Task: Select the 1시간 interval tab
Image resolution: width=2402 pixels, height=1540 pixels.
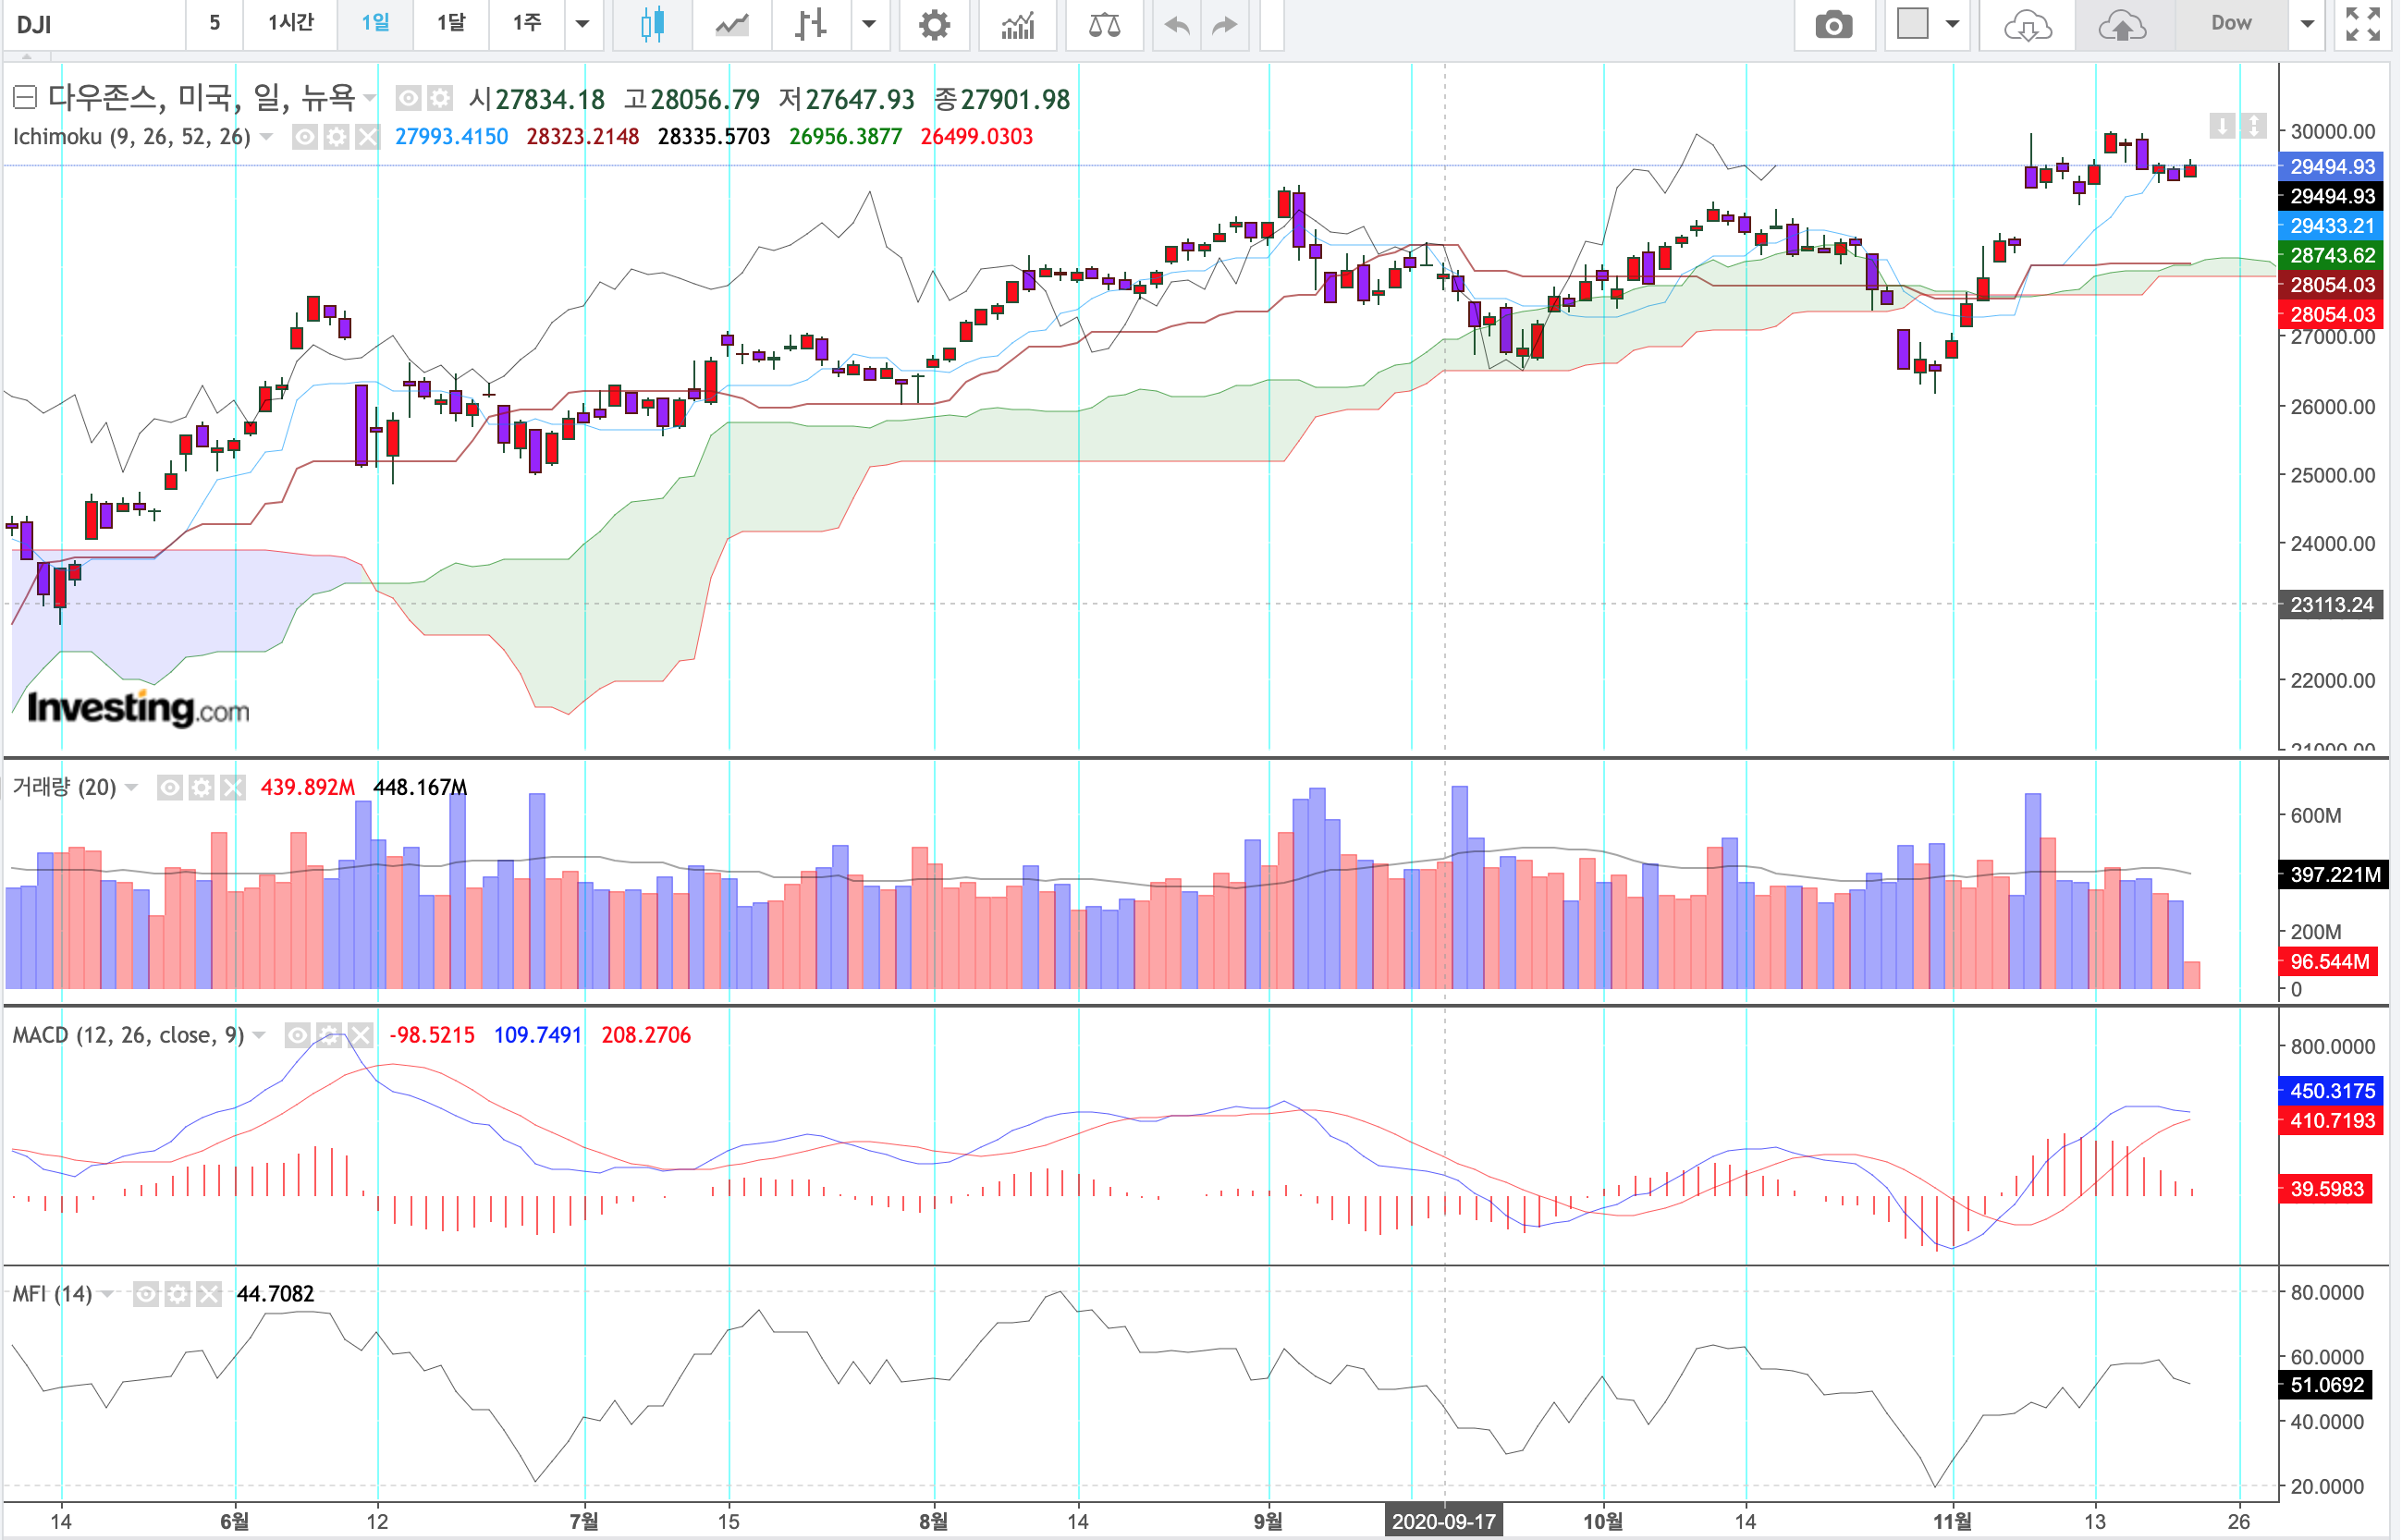Action: [x=291, y=23]
